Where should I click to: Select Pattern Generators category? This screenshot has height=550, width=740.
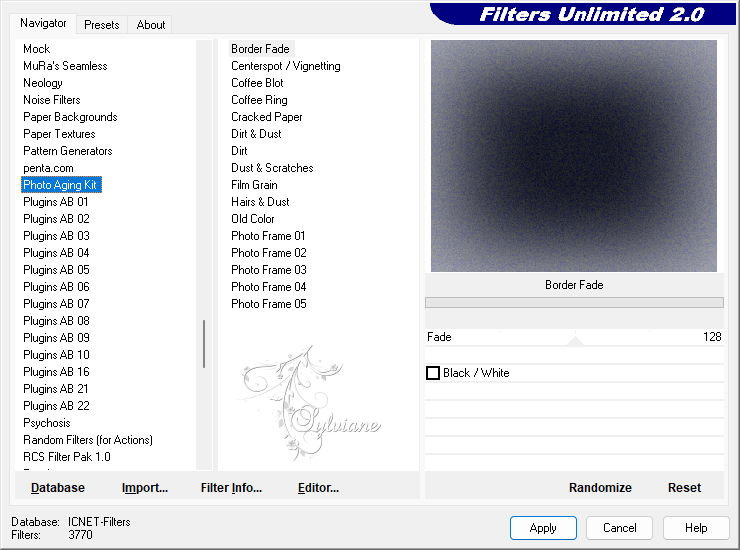68,151
